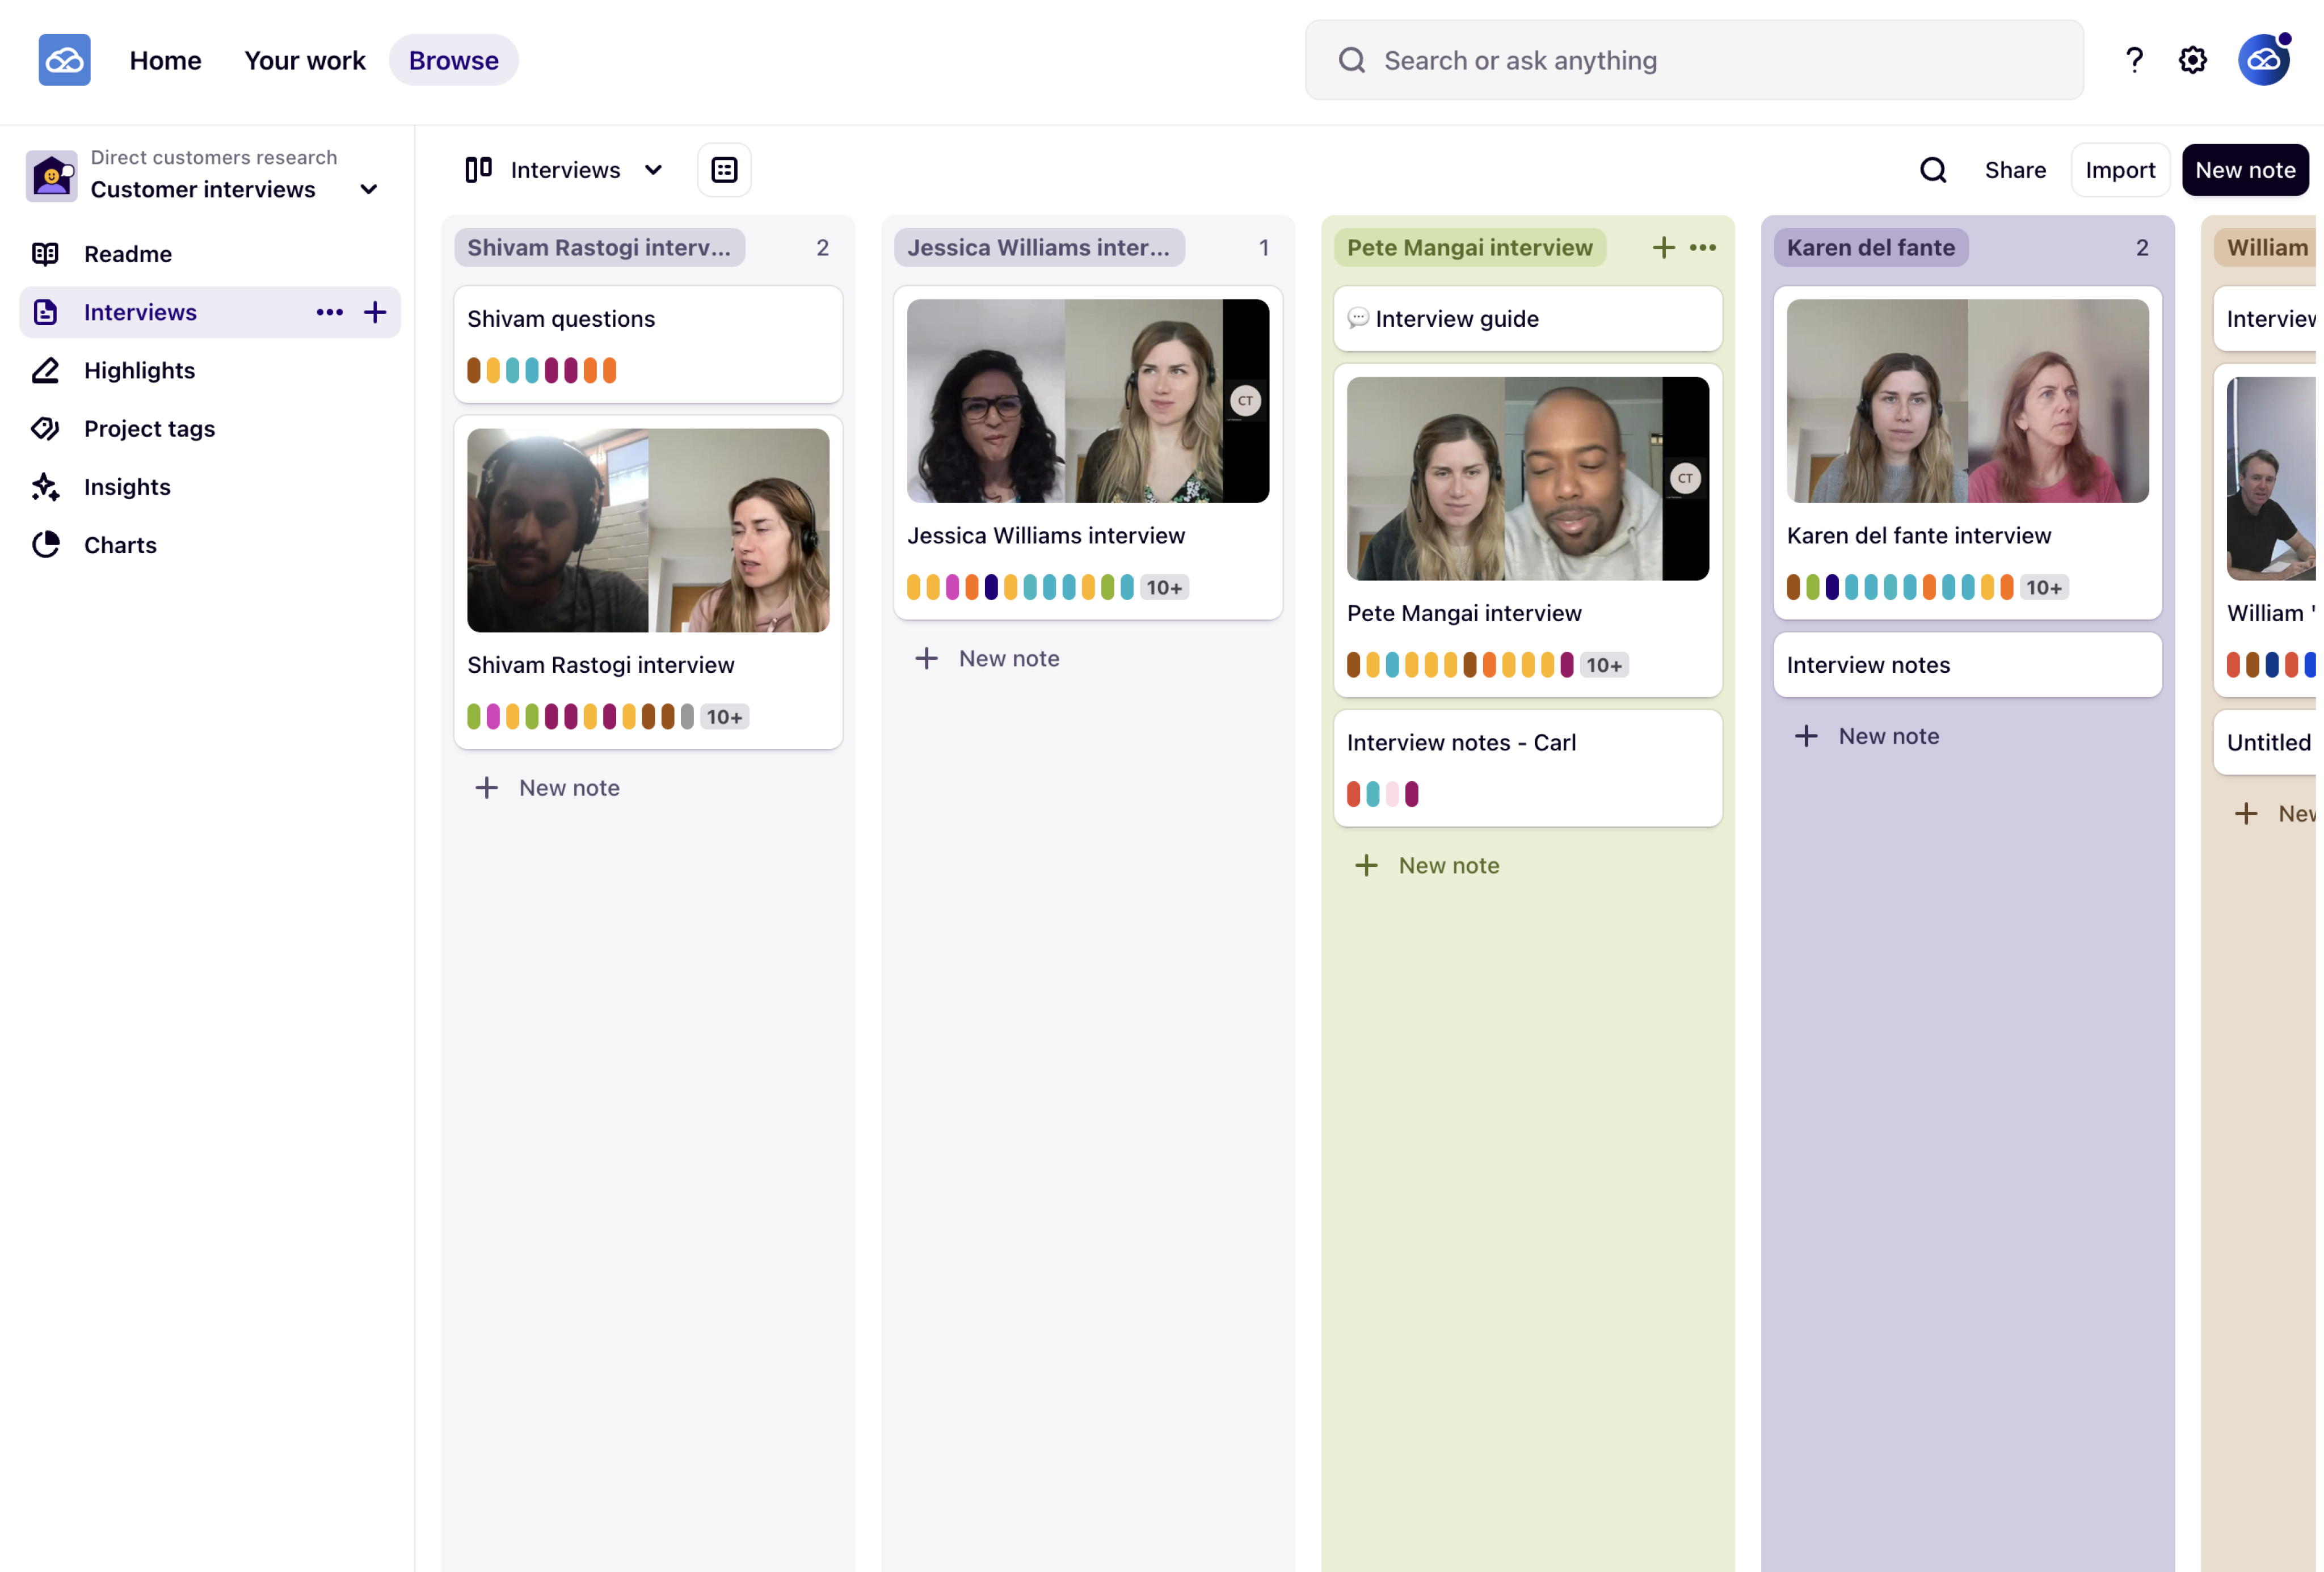Add note with plus in Pete Mangai column
Viewport: 2324px width, 1572px height.
[1663, 247]
